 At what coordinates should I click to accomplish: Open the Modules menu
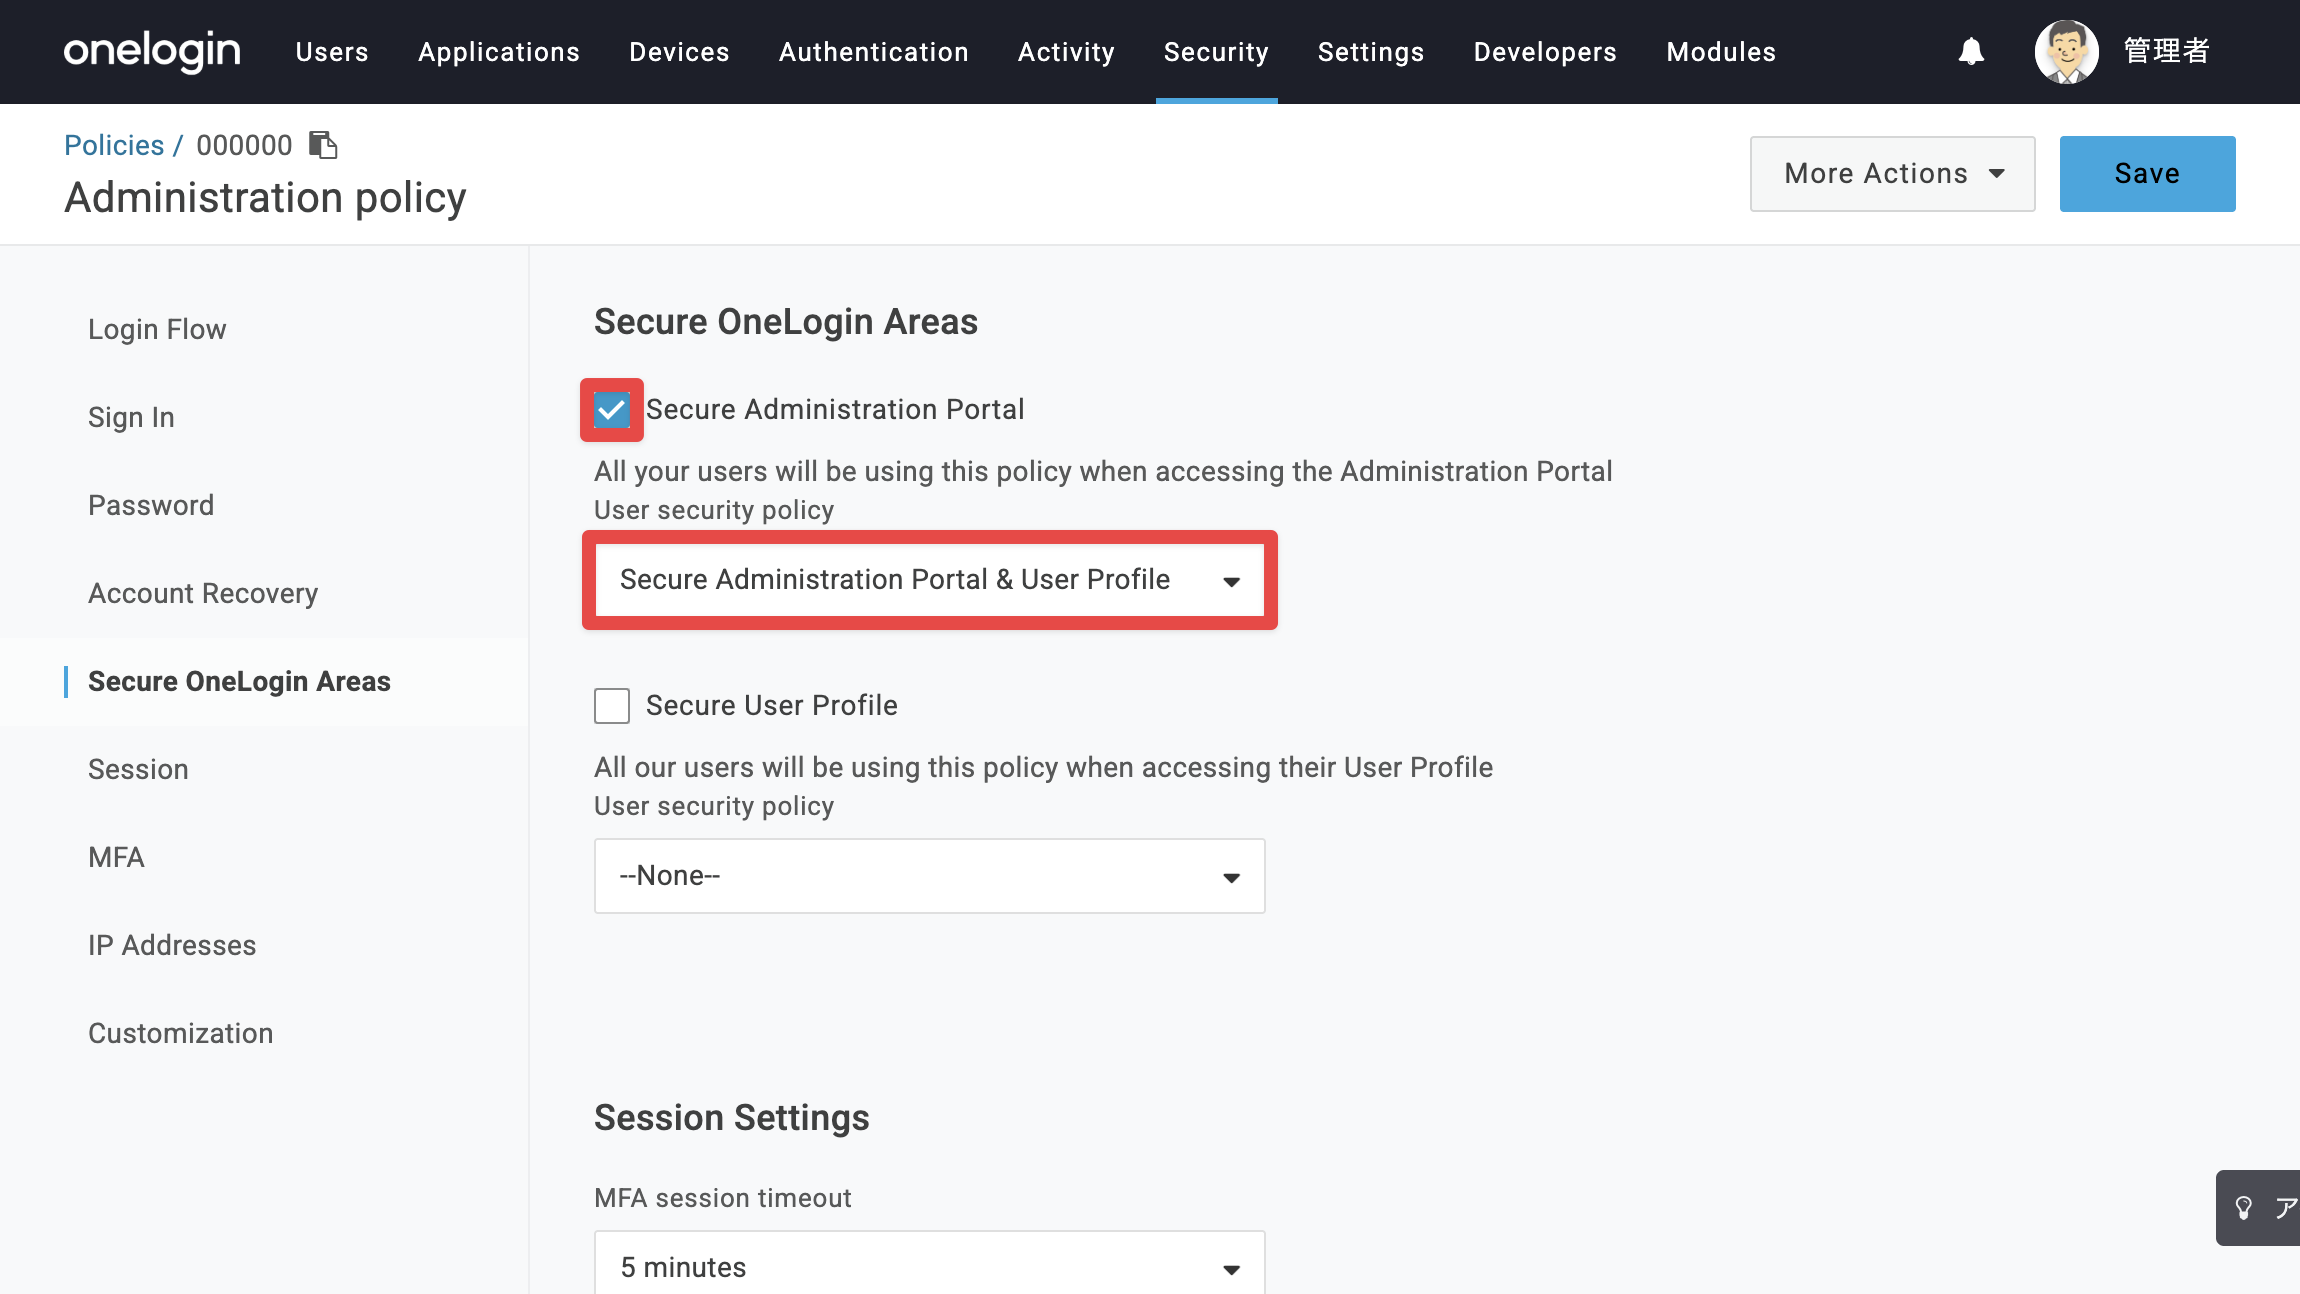point(1722,52)
